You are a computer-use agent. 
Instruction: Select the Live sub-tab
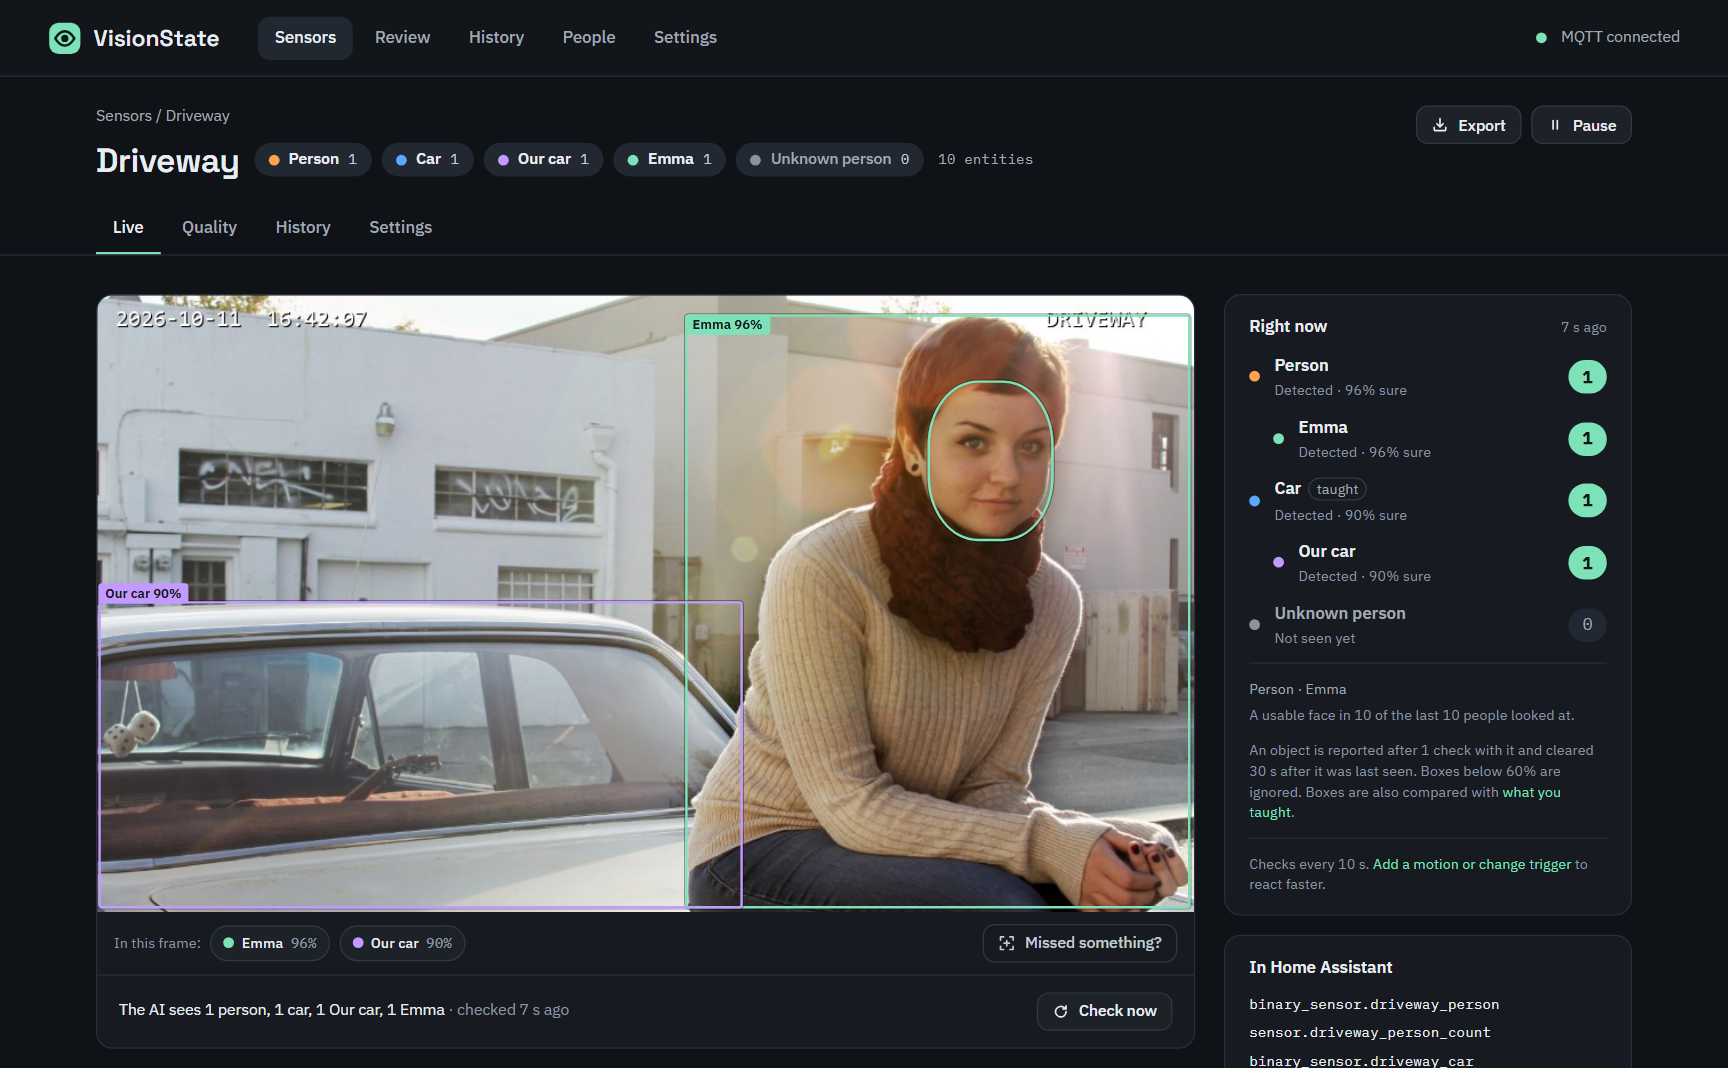[128, 227]
